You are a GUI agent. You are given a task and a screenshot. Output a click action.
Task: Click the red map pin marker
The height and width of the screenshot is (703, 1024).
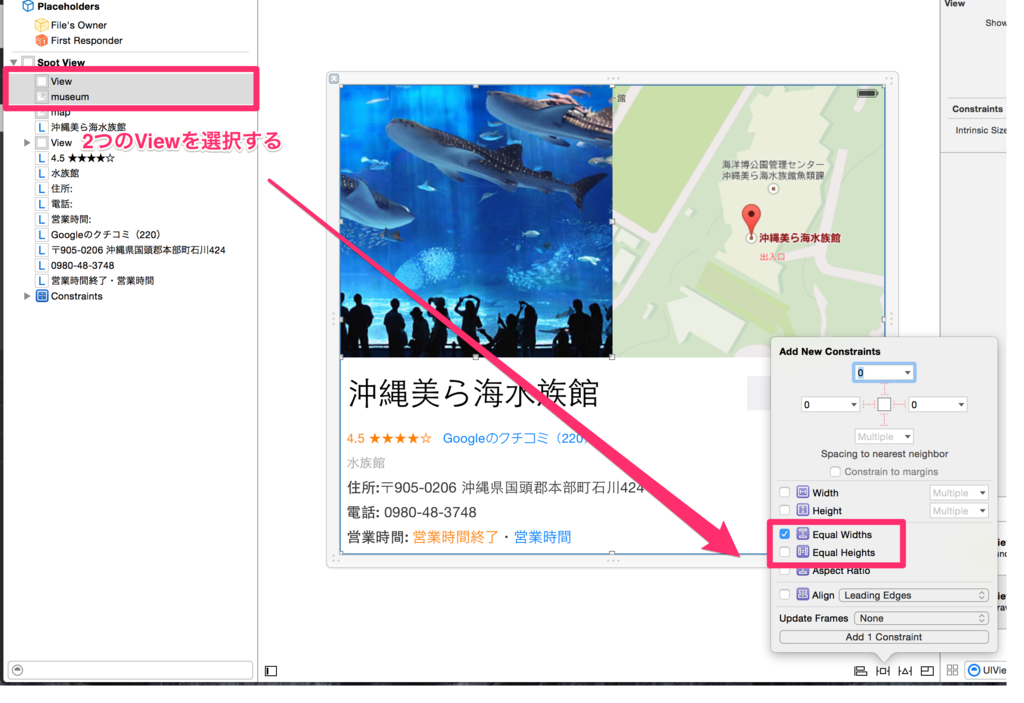[751, 221]
